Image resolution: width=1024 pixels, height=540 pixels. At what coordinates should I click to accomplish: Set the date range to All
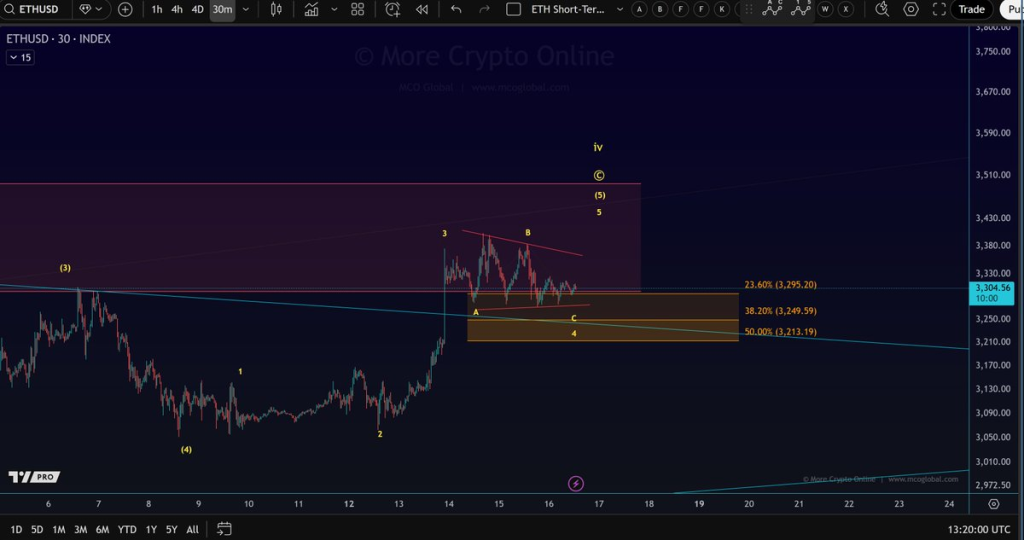pyautogui.click(x=192, y=530)
